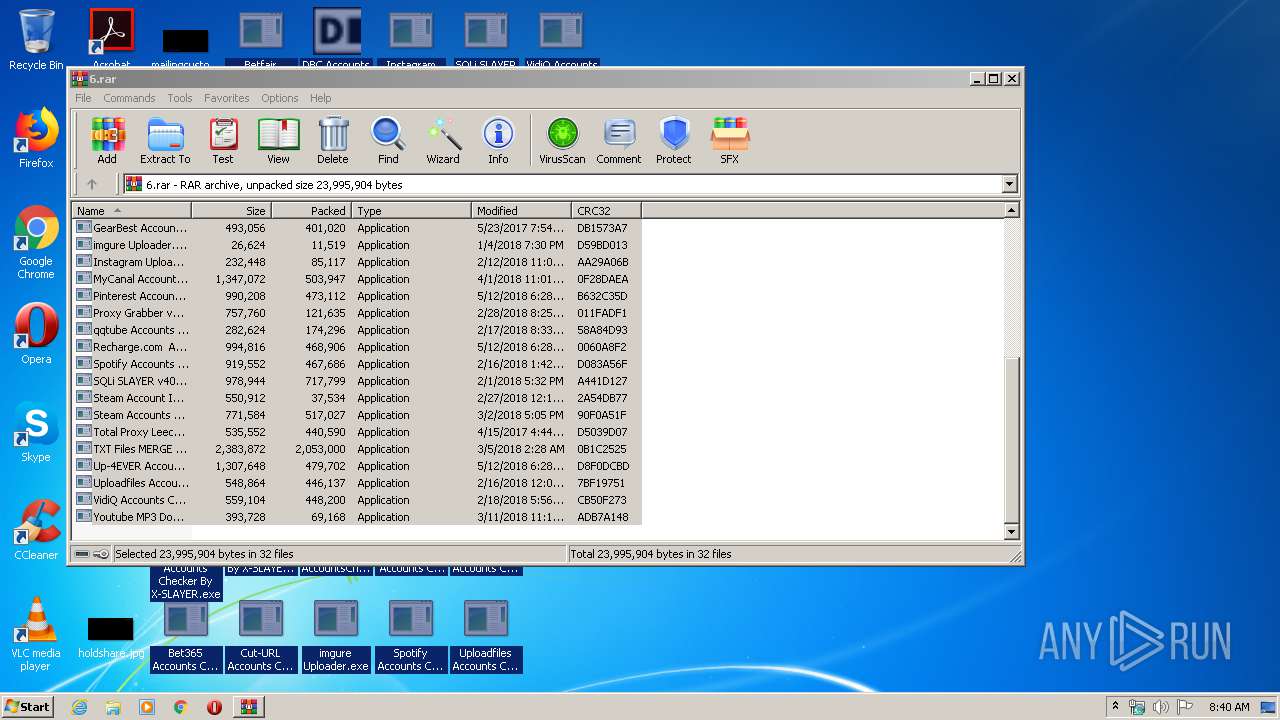Select the Total Proxy Leec... file row
This screenshot has height=720, width=1280.
357,432
